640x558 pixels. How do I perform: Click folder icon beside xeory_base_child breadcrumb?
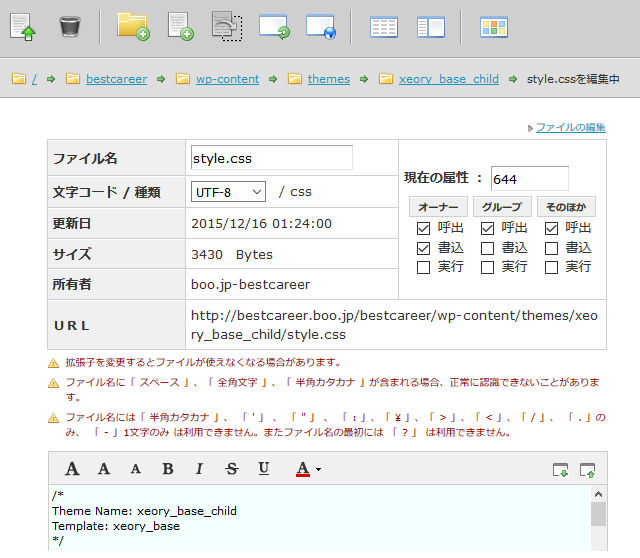pyautogui.click(x=386, y=78)
